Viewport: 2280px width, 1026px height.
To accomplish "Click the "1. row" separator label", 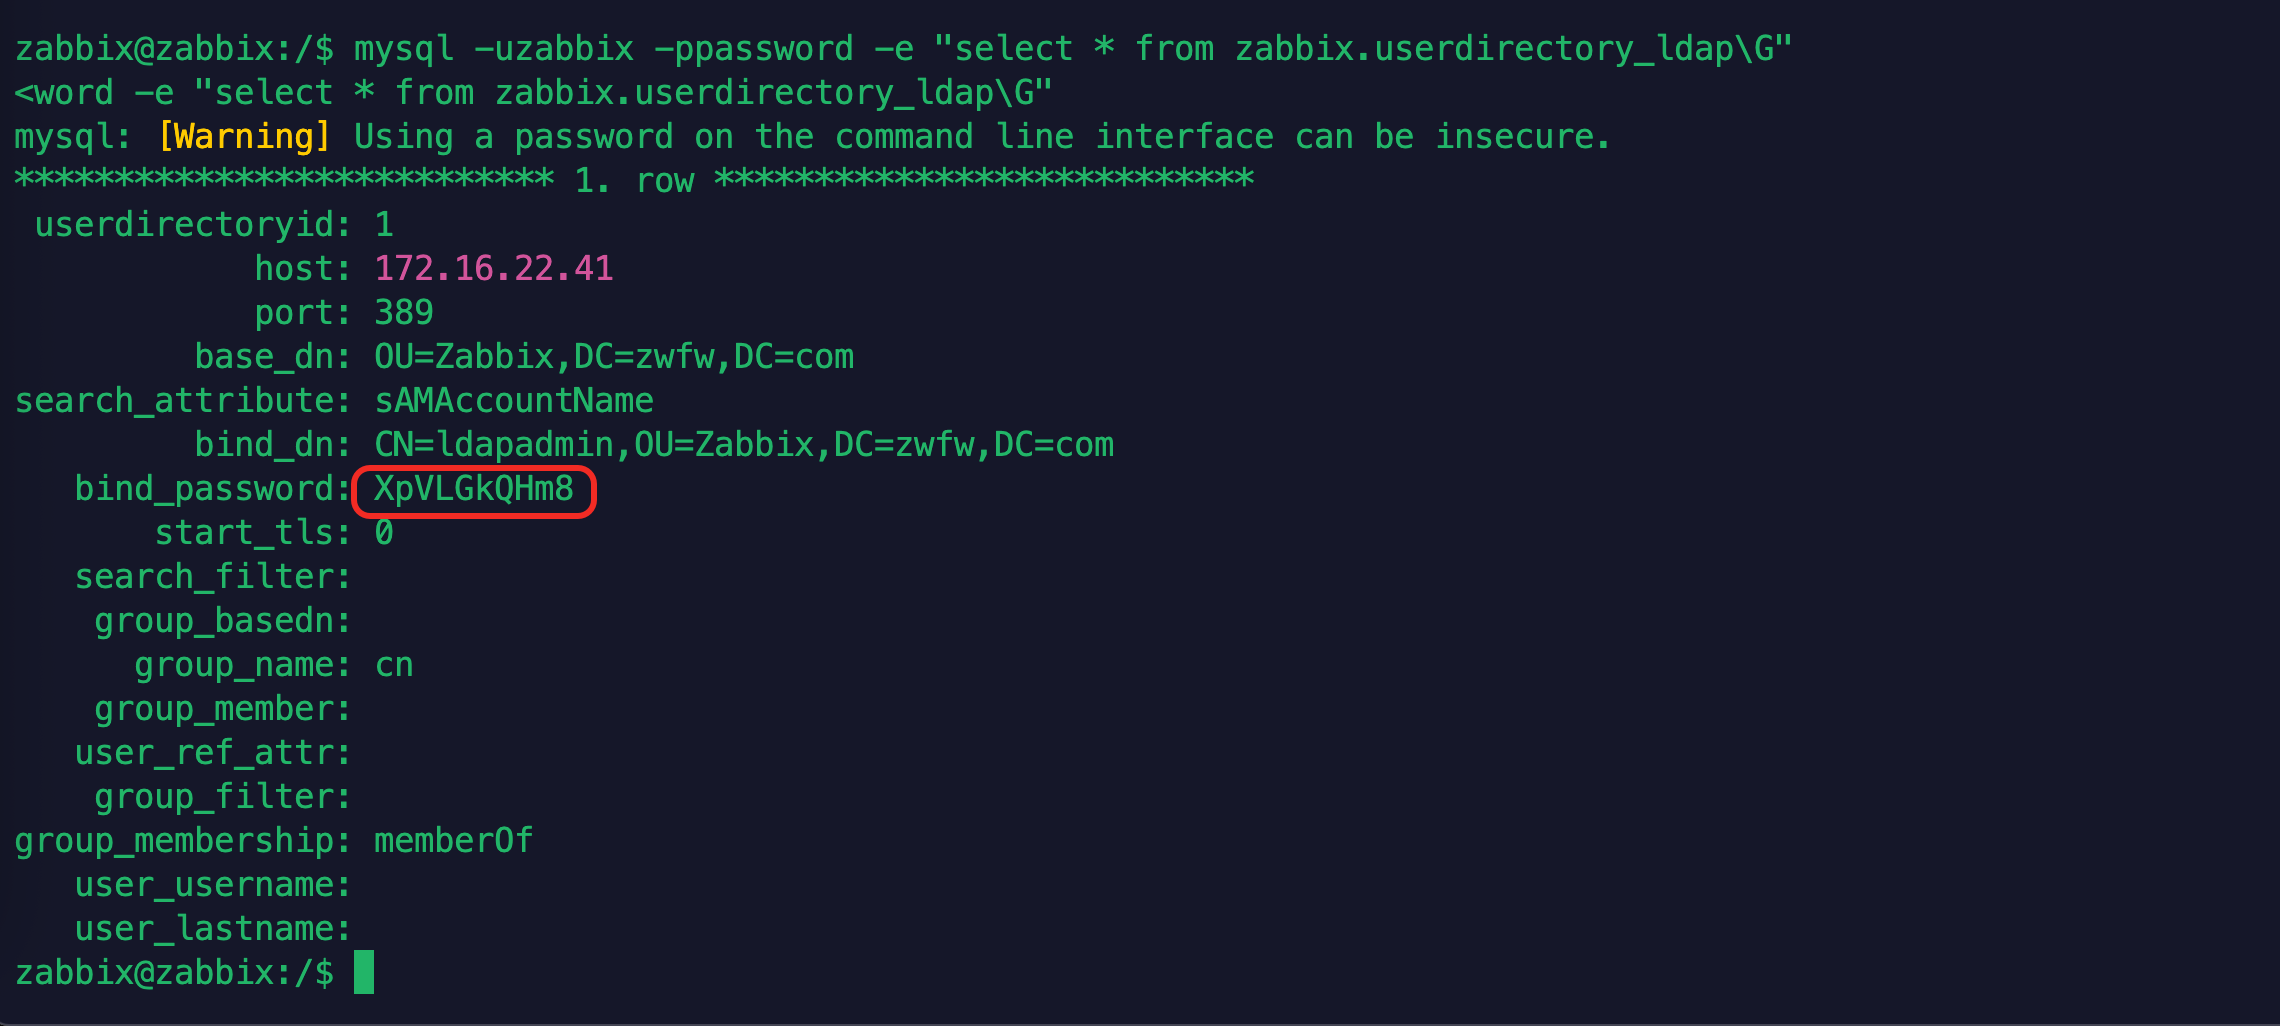I will tap(634, 181).
